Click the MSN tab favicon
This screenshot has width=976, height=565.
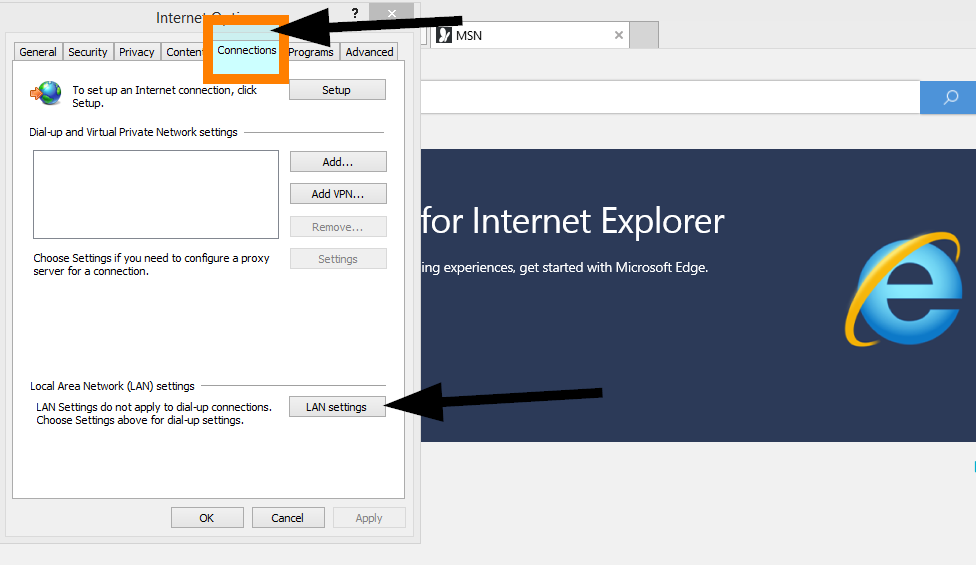click(x=444, y=35)
